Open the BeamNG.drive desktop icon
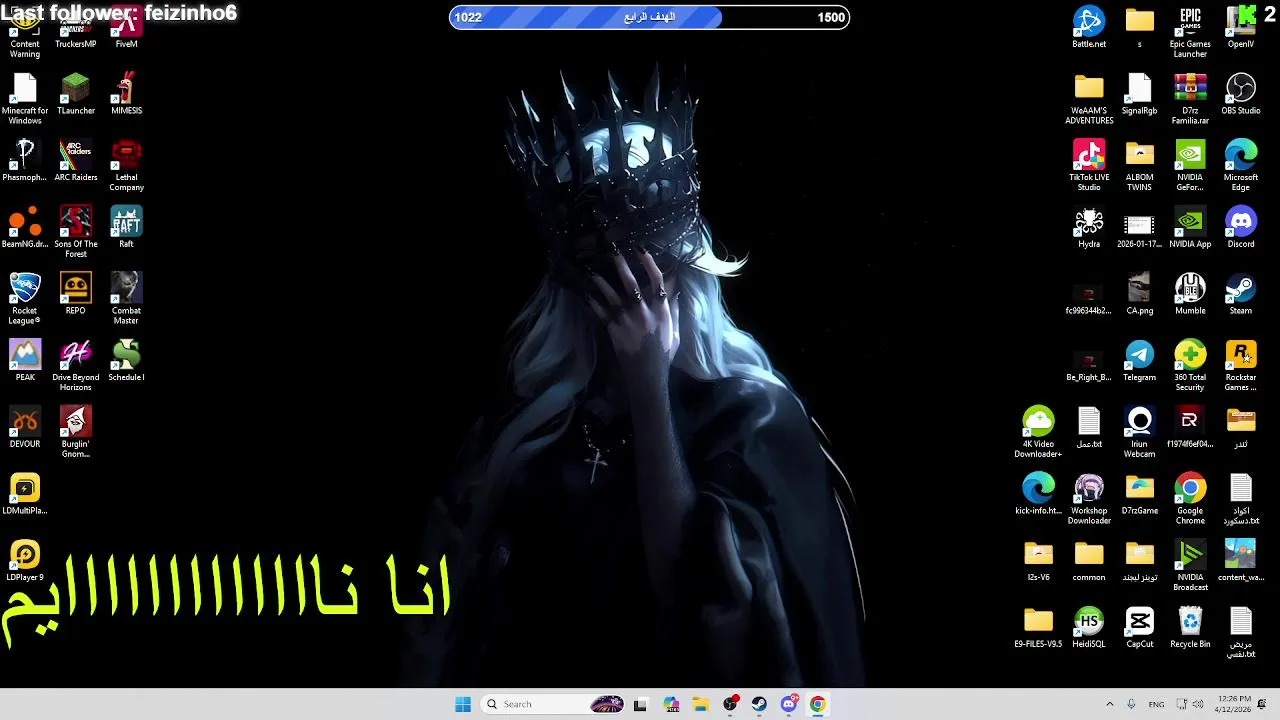This screenshot has height=720, width=1280. 25,227
